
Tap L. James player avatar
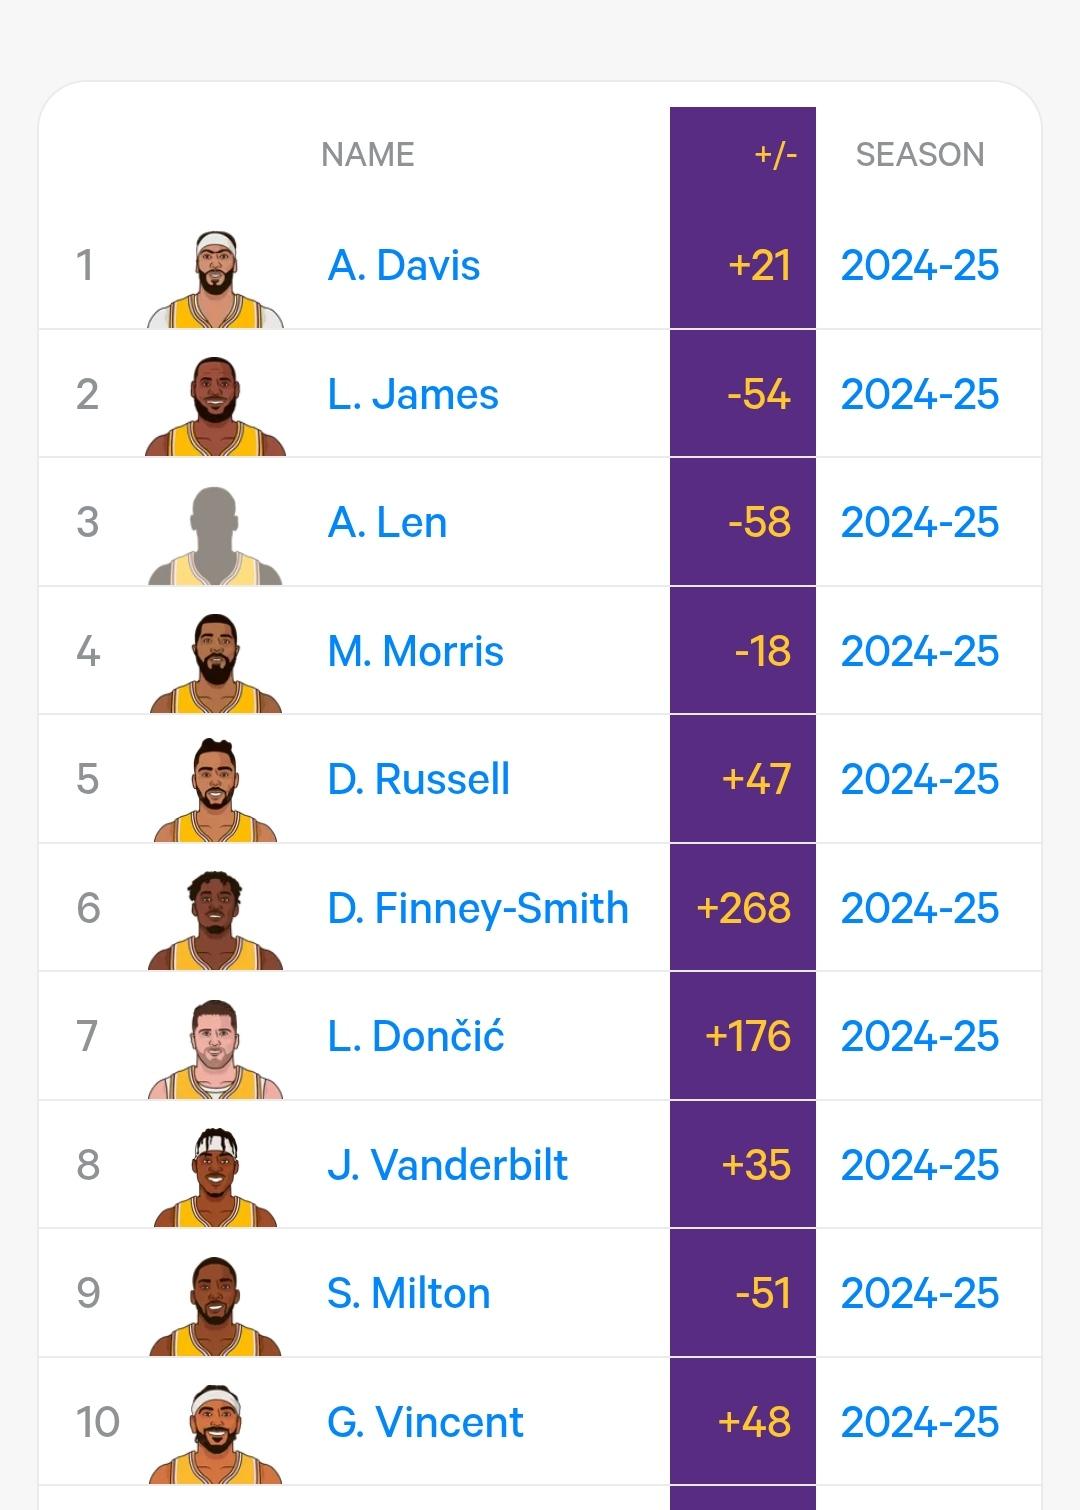click(215, 406)
